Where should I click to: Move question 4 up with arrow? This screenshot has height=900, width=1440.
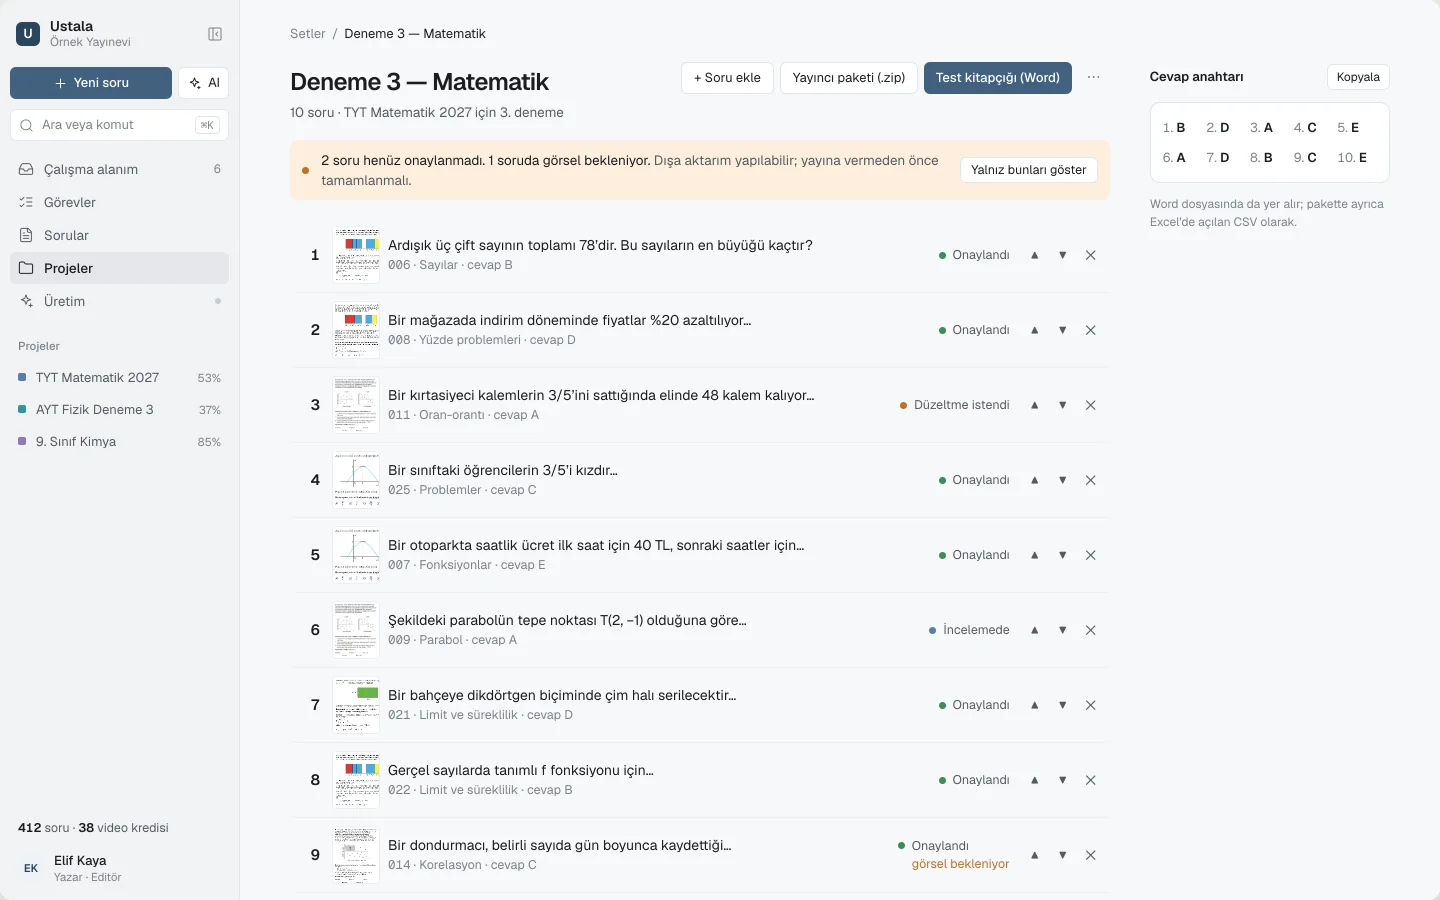(1035, 480)
